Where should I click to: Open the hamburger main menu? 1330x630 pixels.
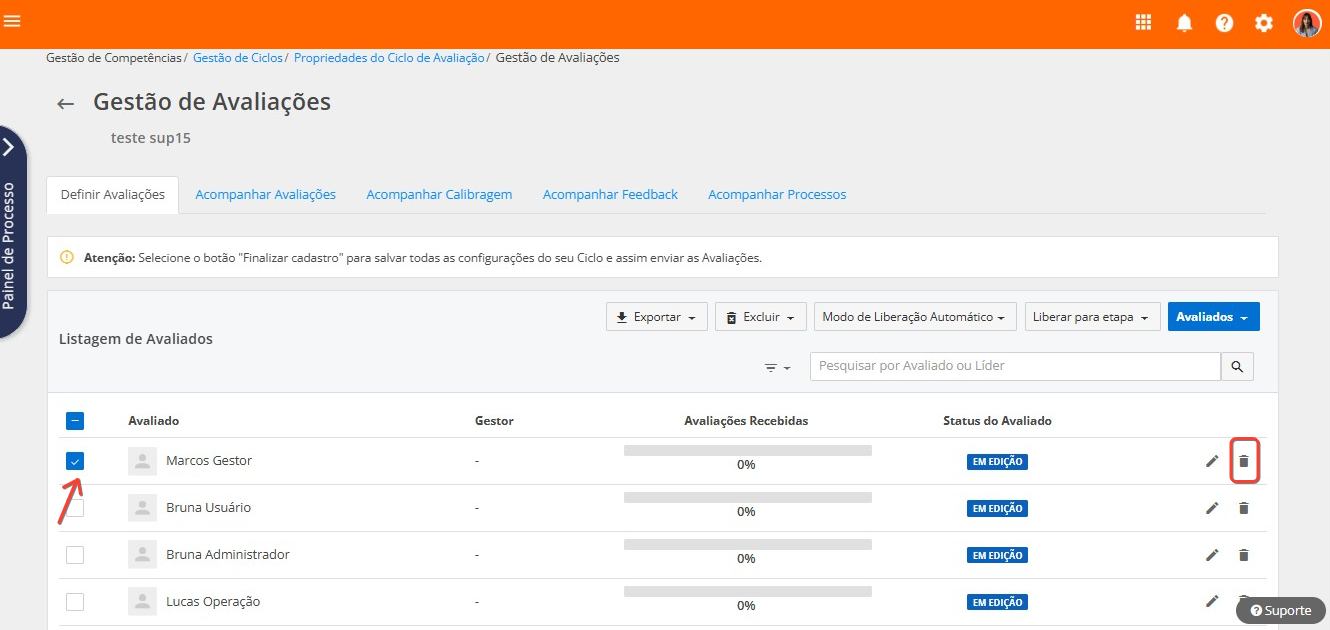(12, 21)
